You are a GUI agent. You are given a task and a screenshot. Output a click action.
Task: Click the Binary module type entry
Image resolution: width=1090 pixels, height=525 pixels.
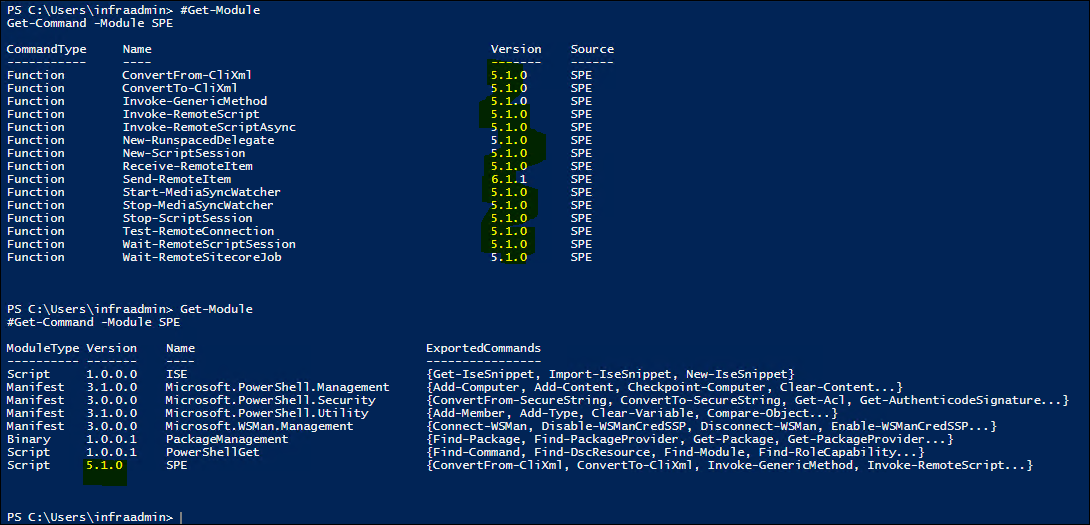pos(29,439)
